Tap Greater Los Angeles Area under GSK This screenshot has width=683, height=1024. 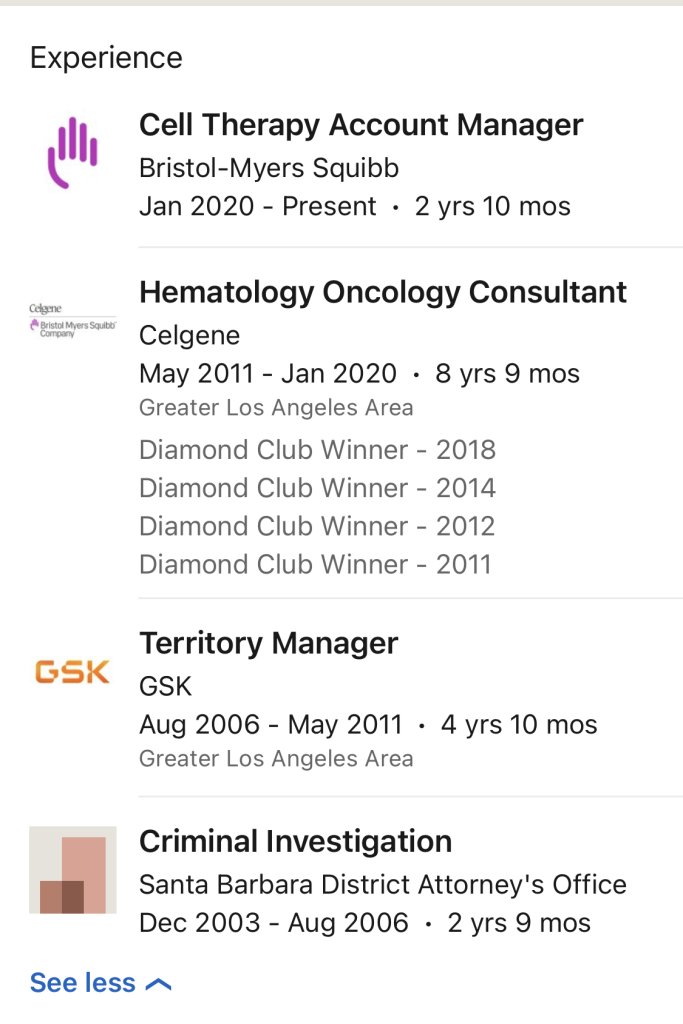pyautogui.click(x=276, y=758)
